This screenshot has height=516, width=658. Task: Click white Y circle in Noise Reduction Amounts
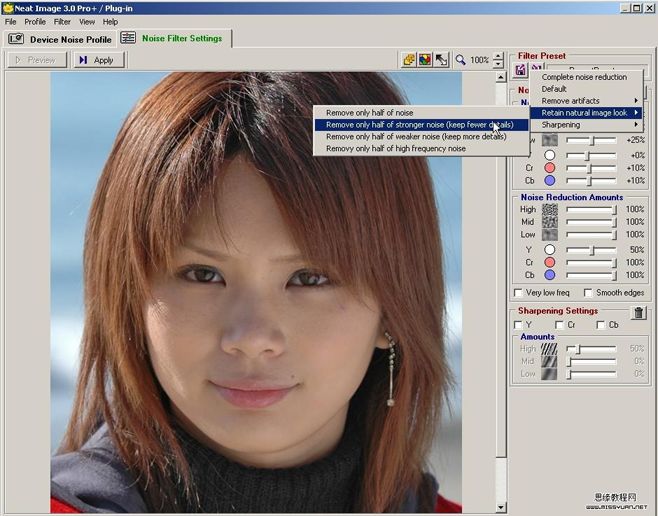(x=550, y=250)
